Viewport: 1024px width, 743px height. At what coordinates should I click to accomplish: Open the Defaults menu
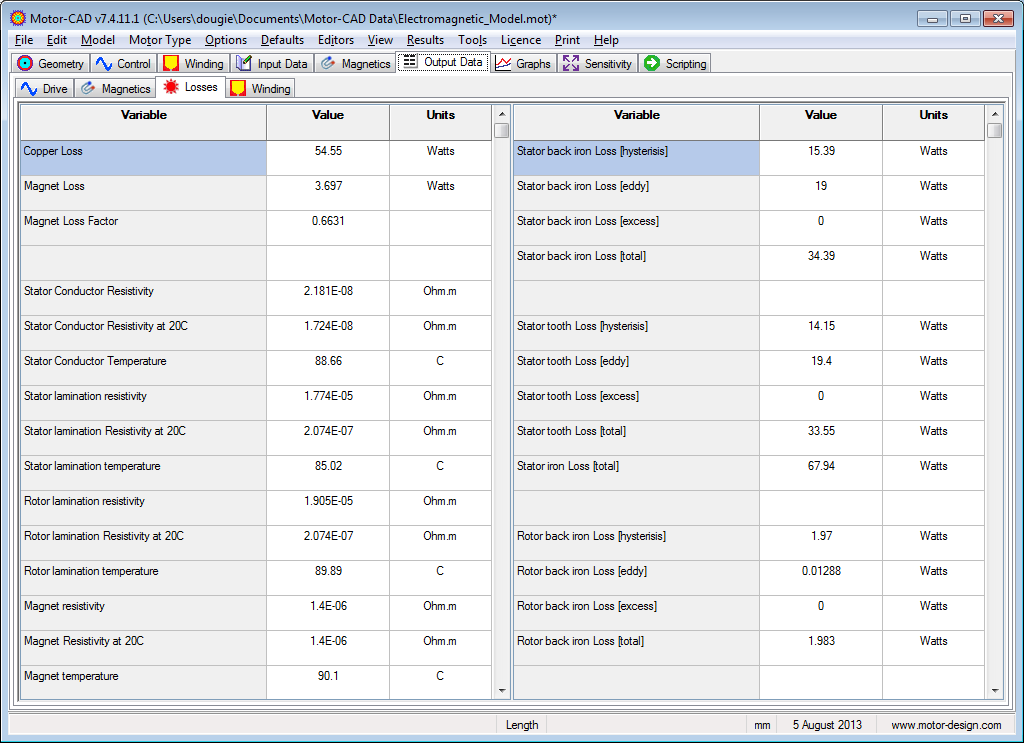pyautogui.click(x=282, y=40)
